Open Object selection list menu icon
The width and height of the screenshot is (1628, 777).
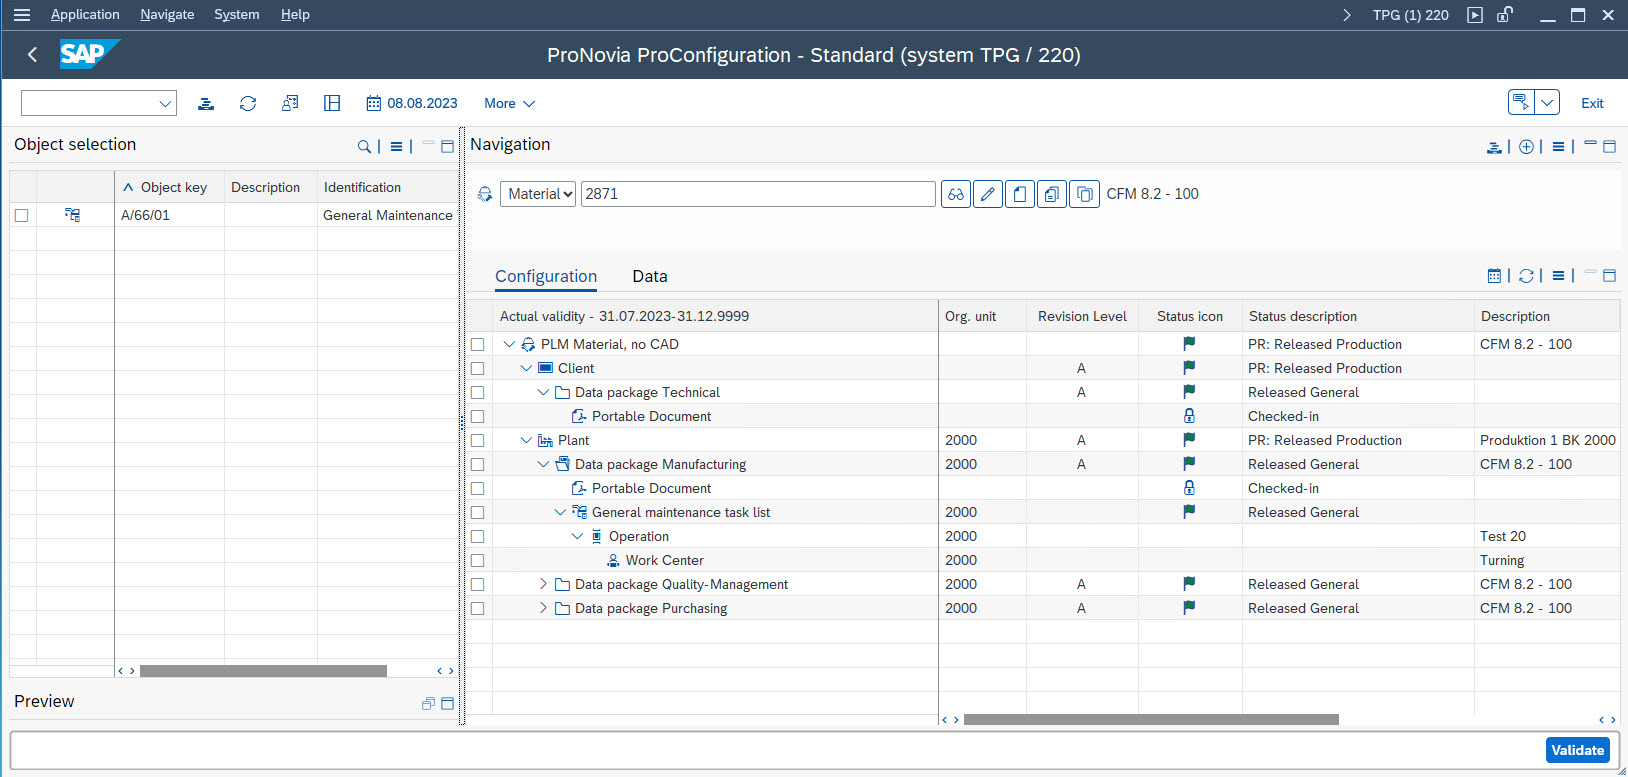coord(396,146)
